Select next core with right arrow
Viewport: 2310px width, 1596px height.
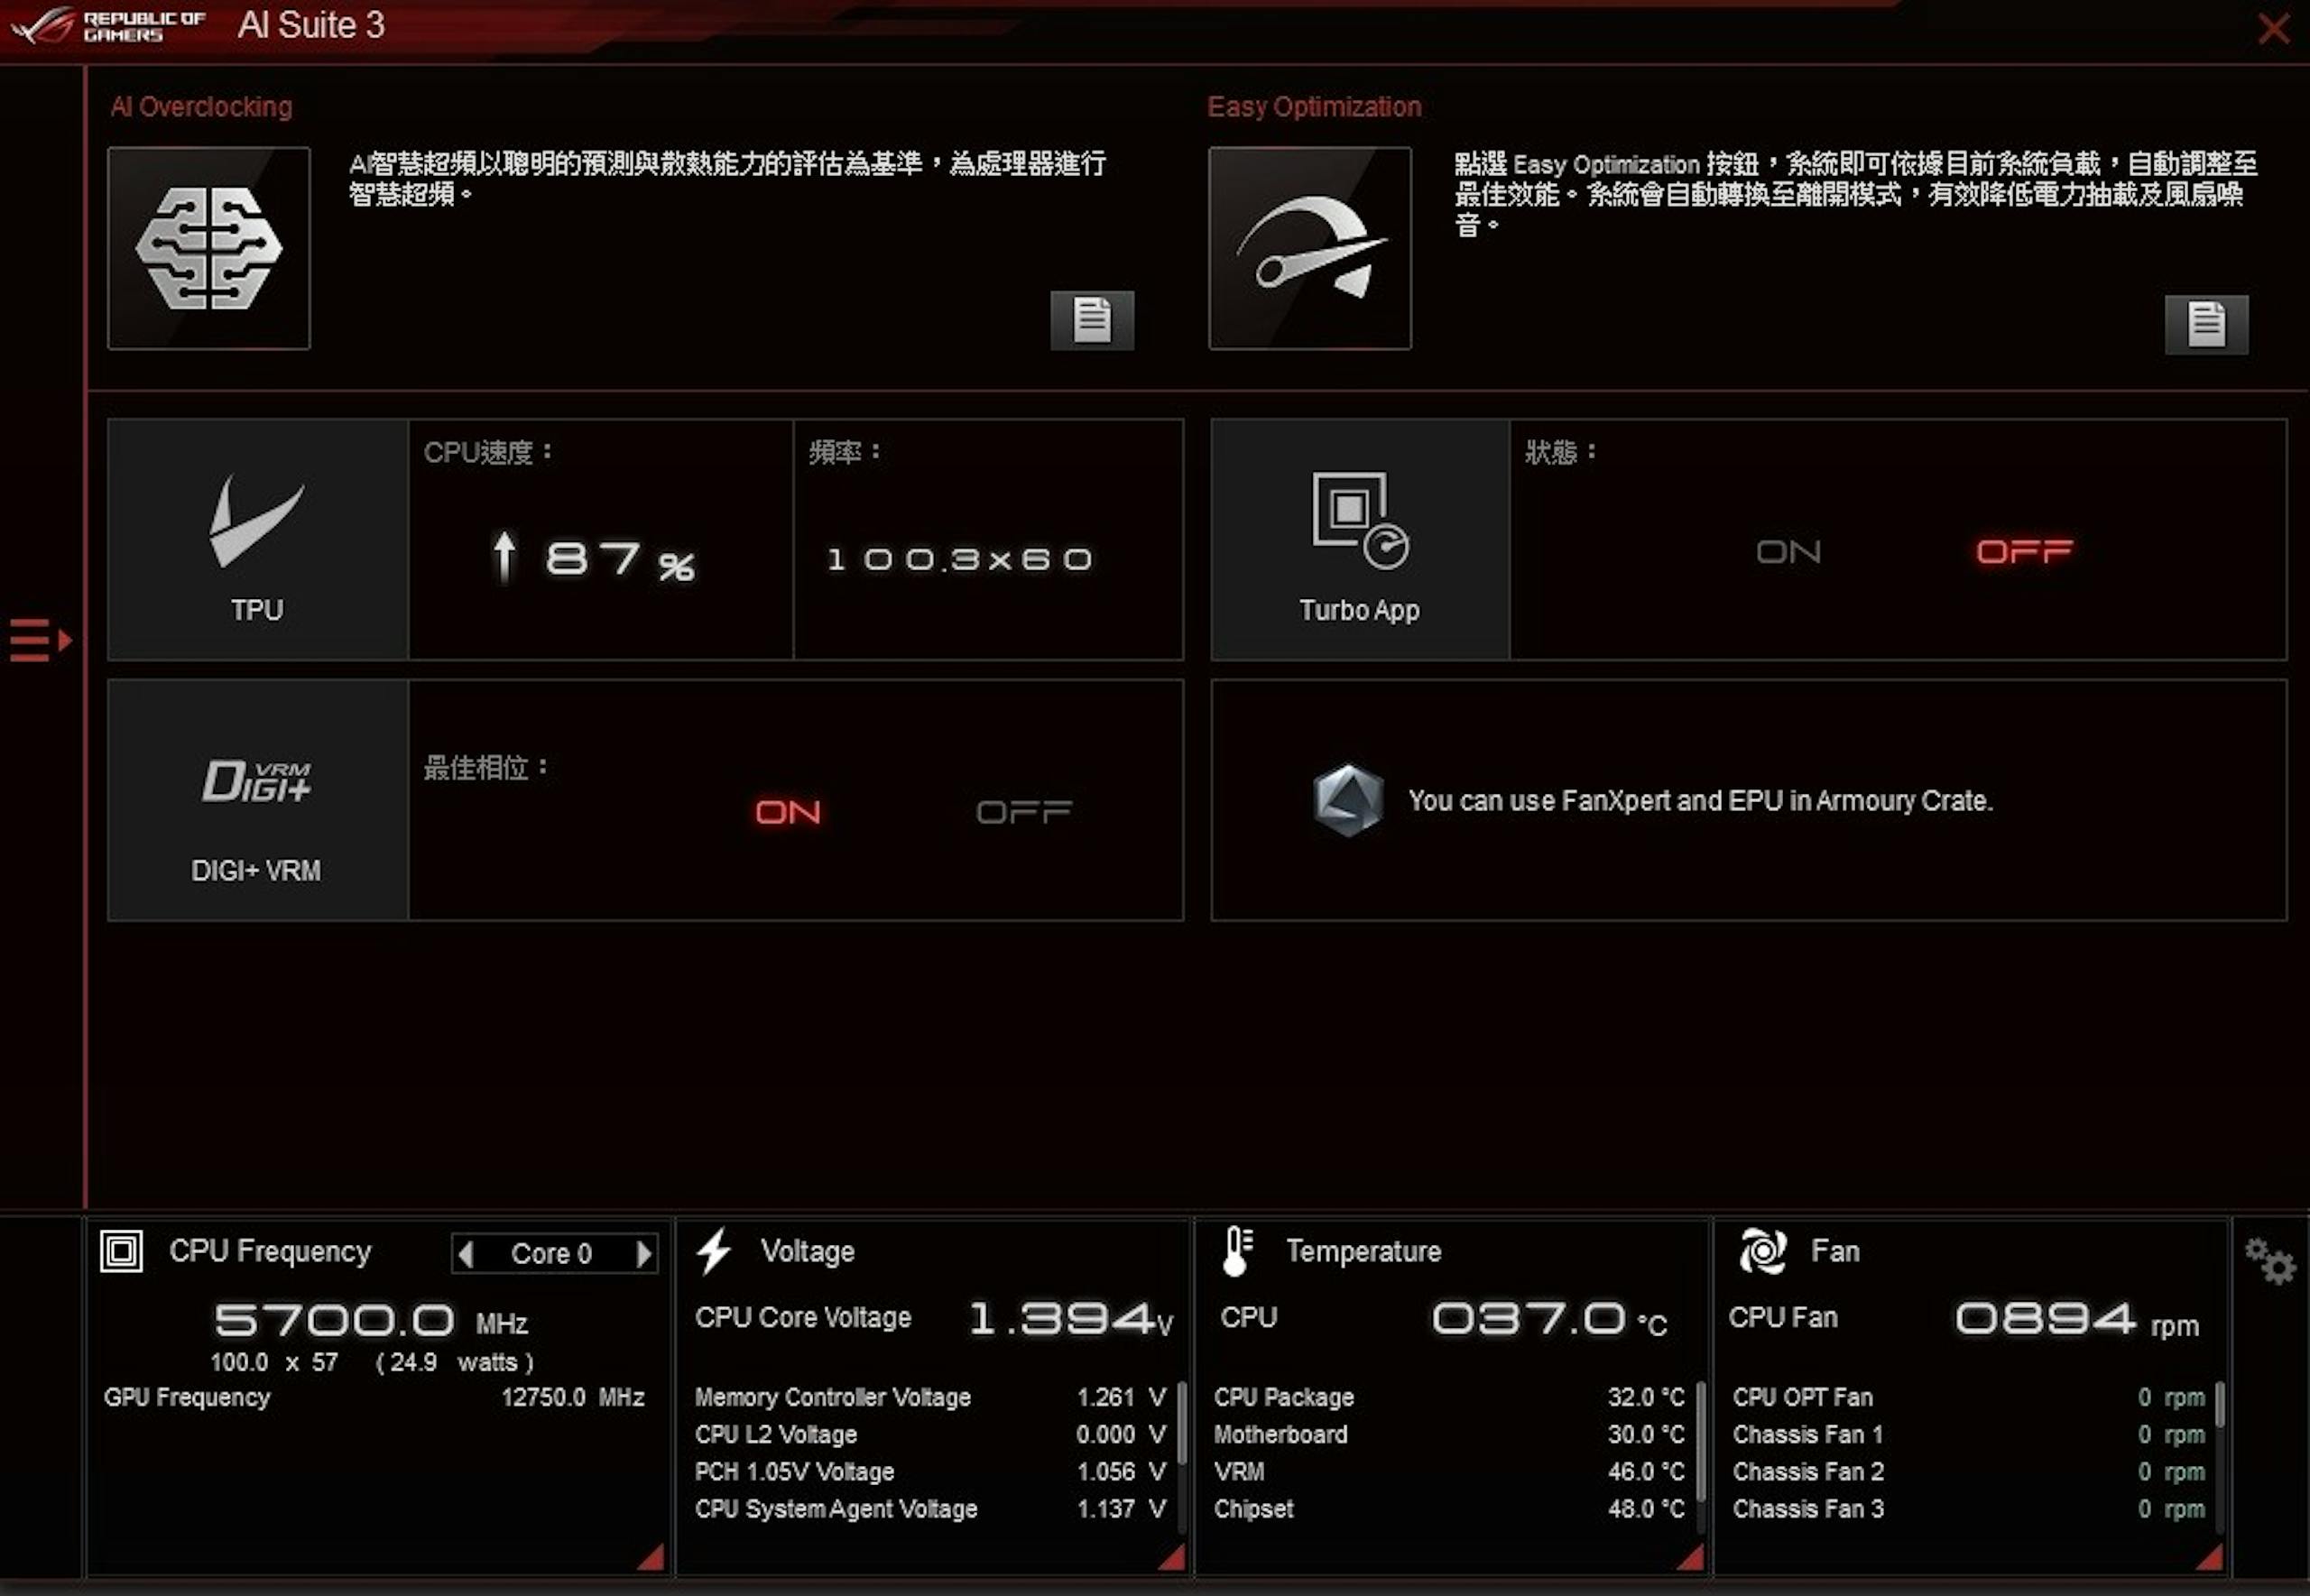[644, 1253]
